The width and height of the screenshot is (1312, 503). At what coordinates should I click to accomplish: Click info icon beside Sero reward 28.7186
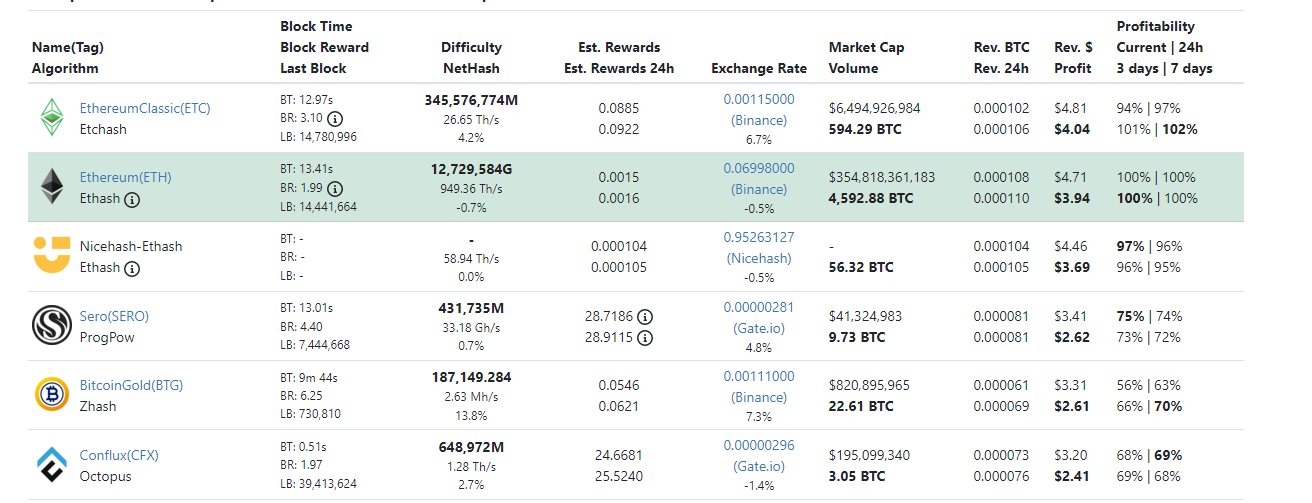click(x=645, y=316)
